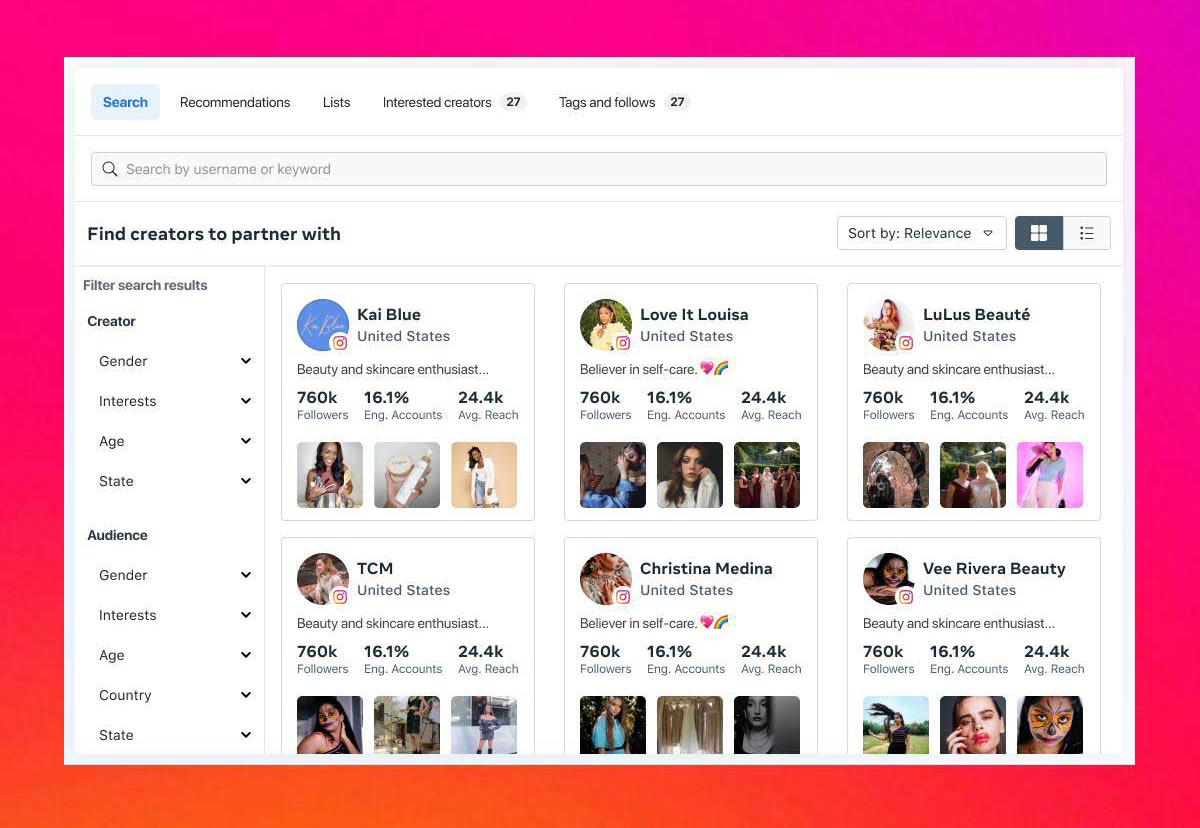Click Christina Medina's Instagram badge icon

click(623, 597)
